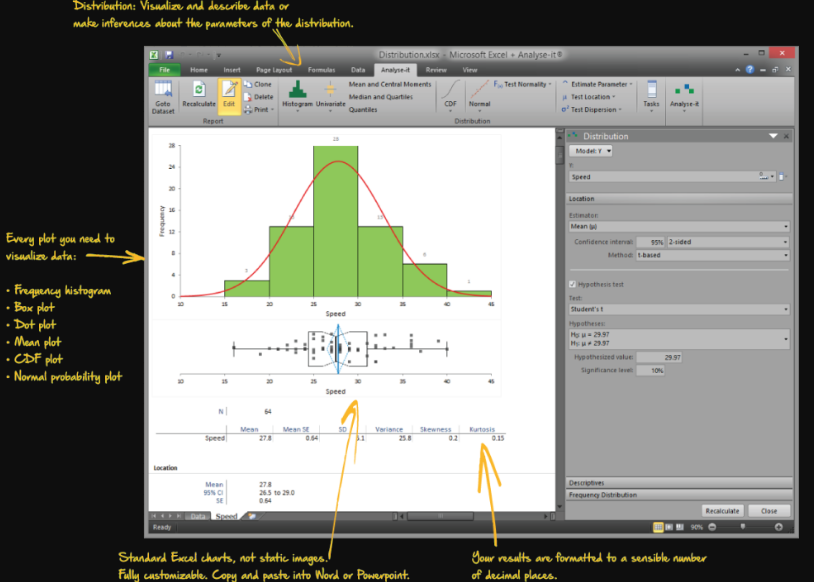This screenshot has height=582, width=814.
Task: Click the zoom level control in status bar
Action: (x=698, y=526)
